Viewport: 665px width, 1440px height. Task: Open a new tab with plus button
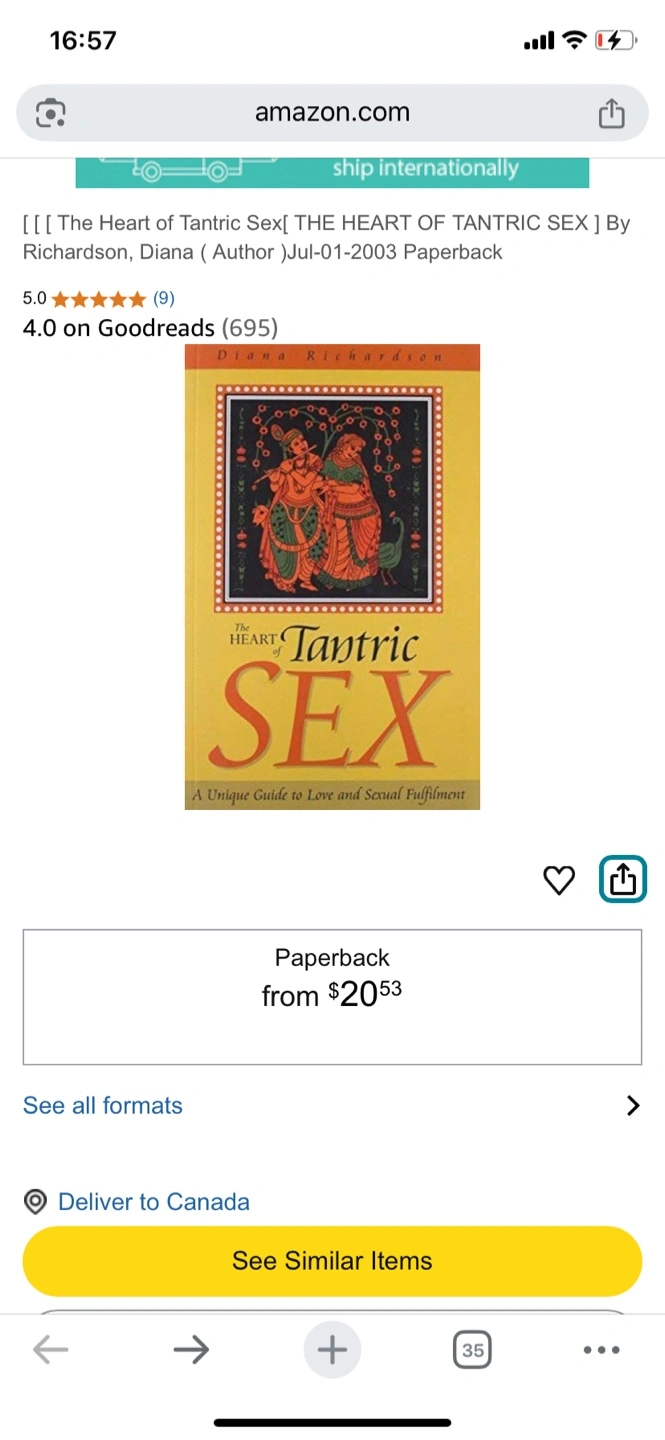[332, 1350]
